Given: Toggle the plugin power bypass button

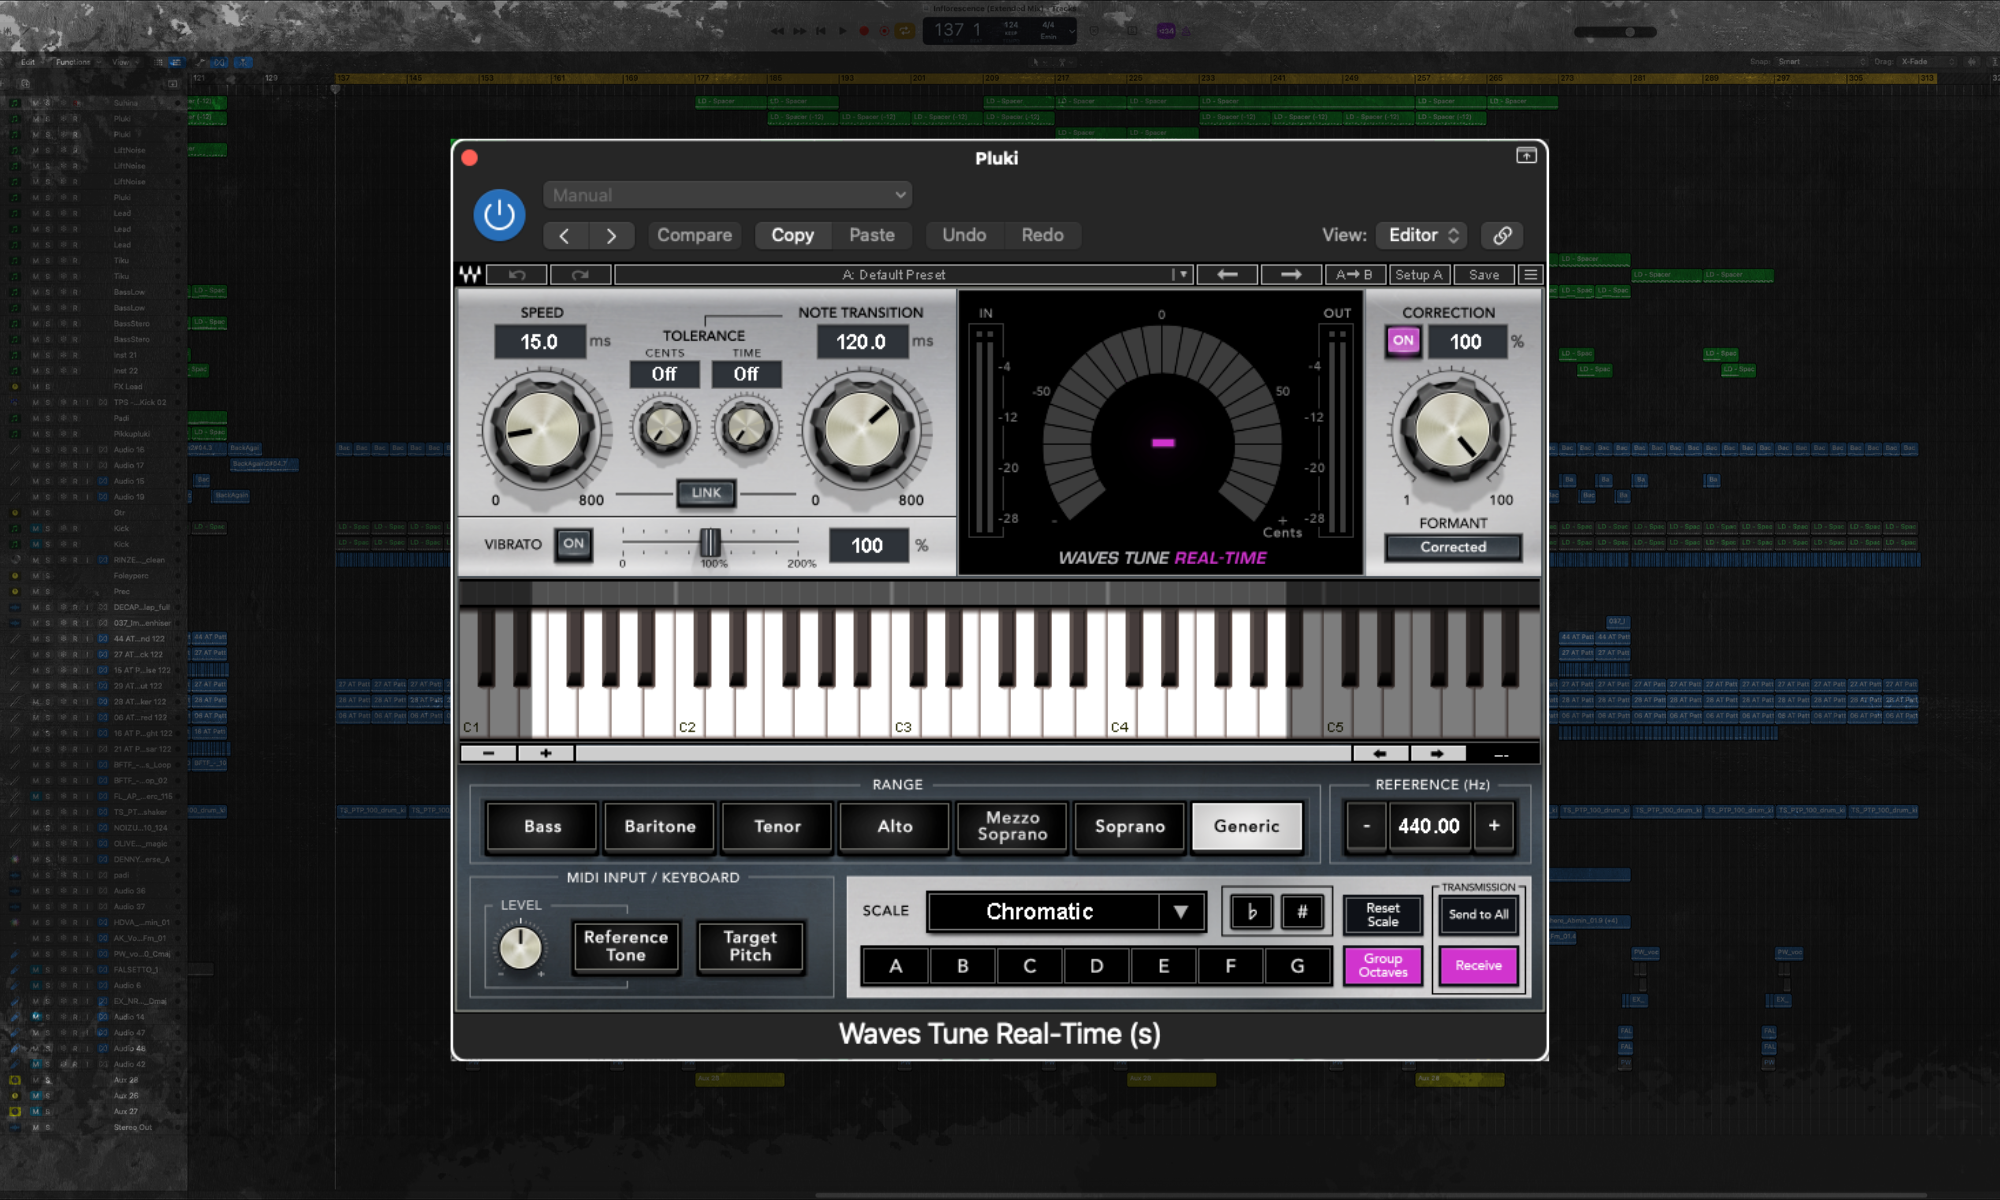Looking at the screenshot, I should 499,215.
